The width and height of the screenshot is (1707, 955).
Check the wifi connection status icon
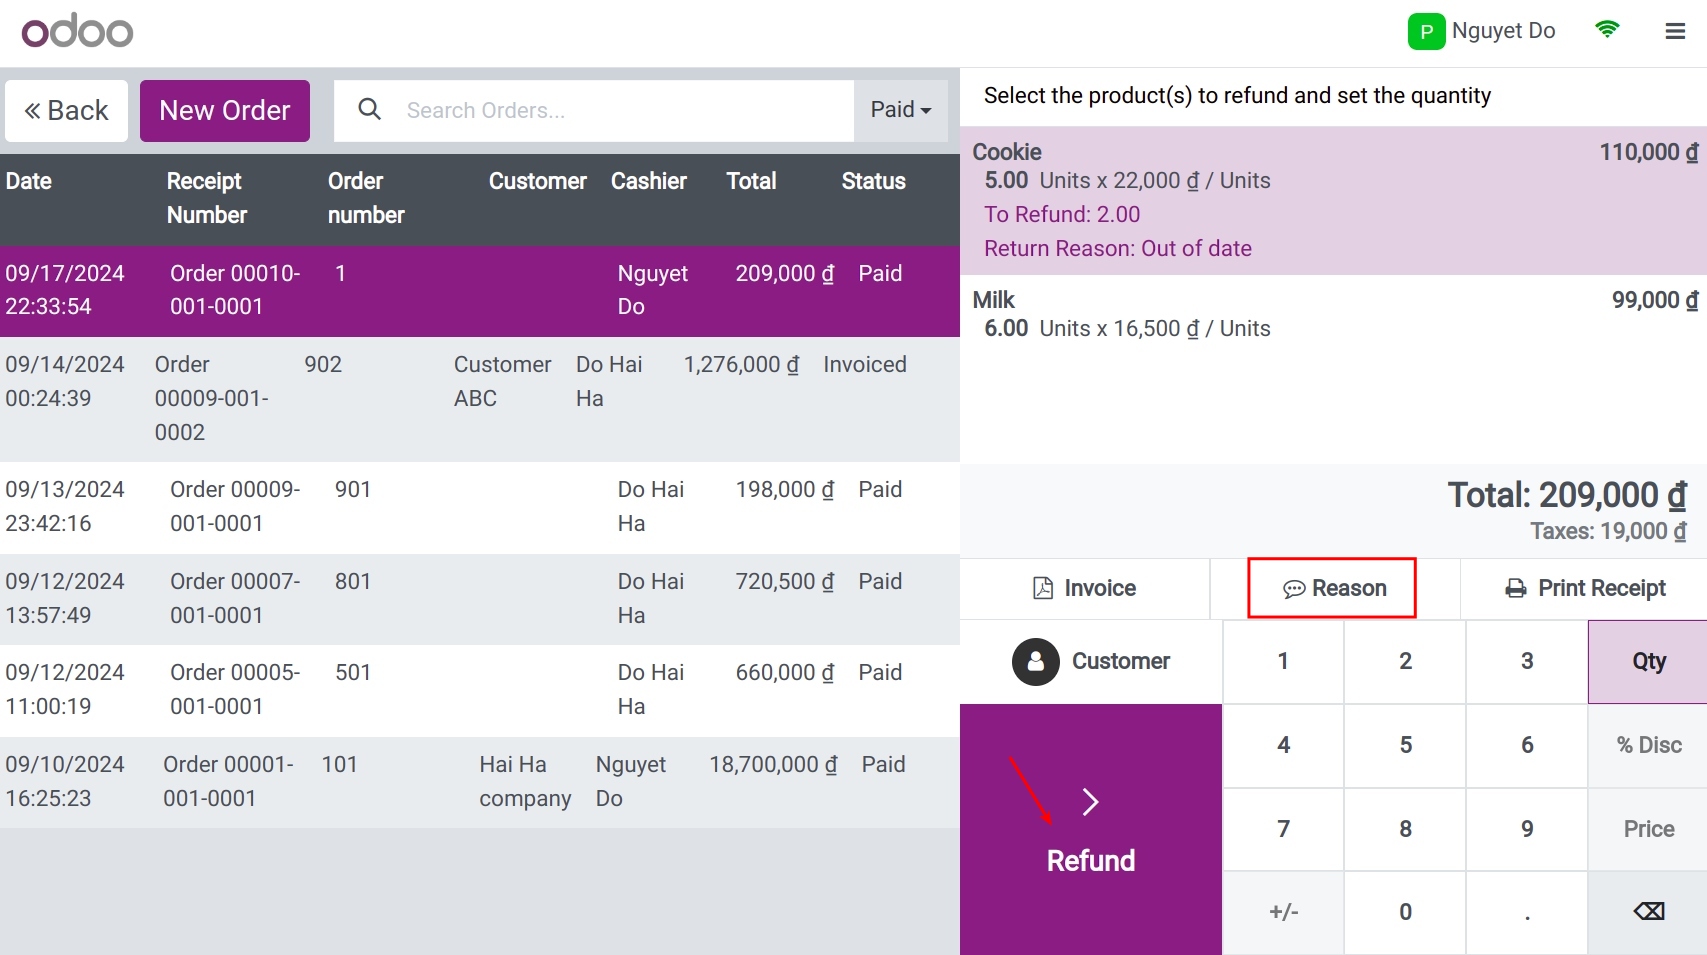tap(1607, 30)
